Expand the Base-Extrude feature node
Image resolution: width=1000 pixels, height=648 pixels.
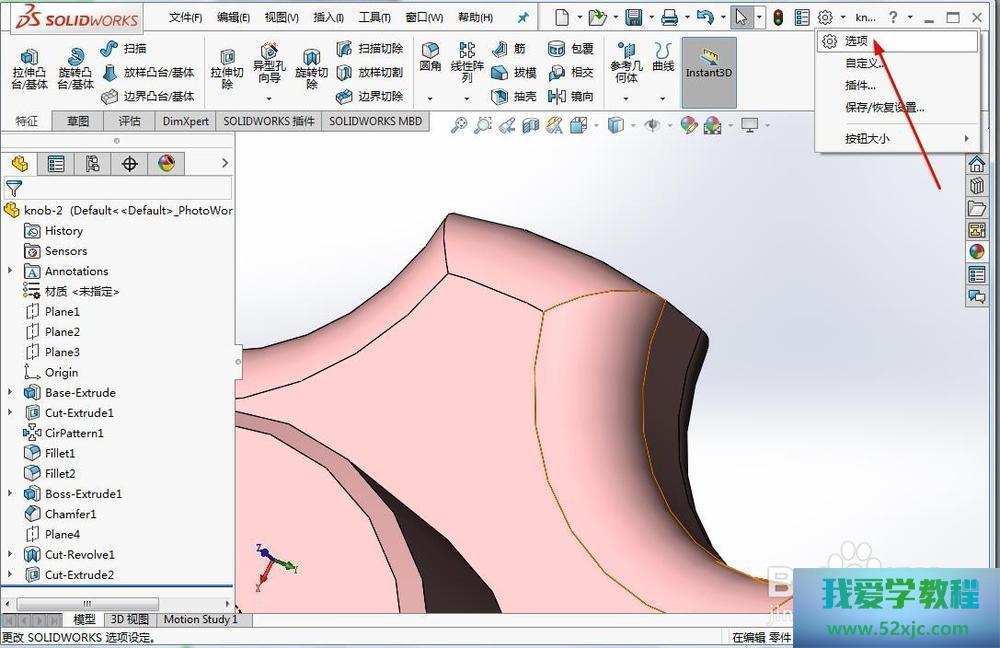pos(11,392)
